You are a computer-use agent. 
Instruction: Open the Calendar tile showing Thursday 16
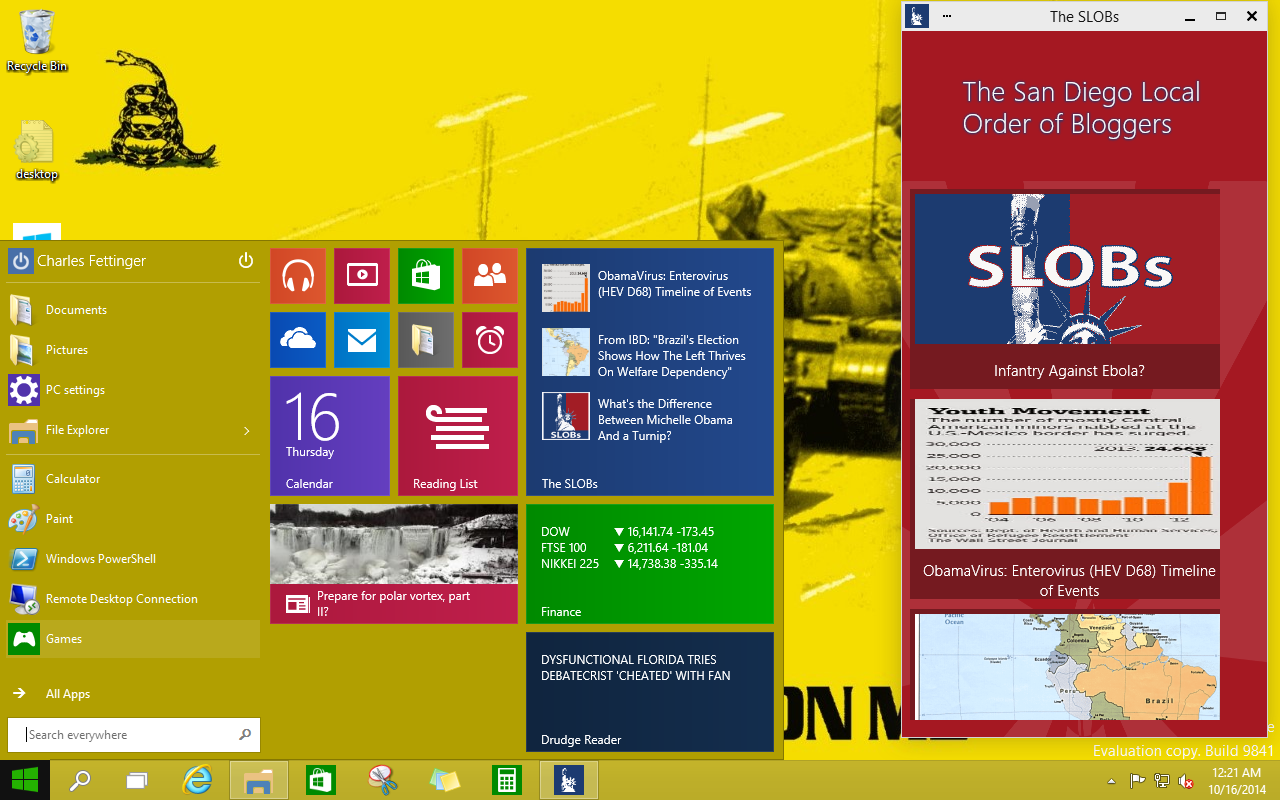pos(330,436)
